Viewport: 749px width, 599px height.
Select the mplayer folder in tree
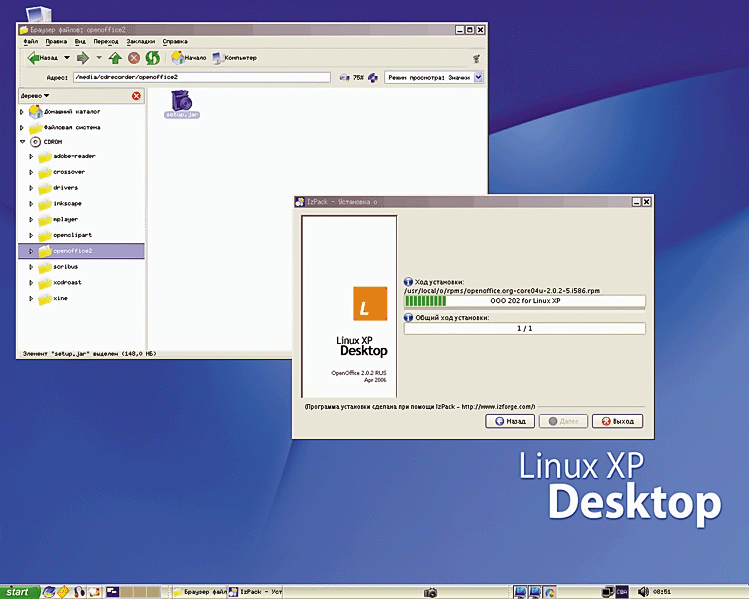(58, 220)
